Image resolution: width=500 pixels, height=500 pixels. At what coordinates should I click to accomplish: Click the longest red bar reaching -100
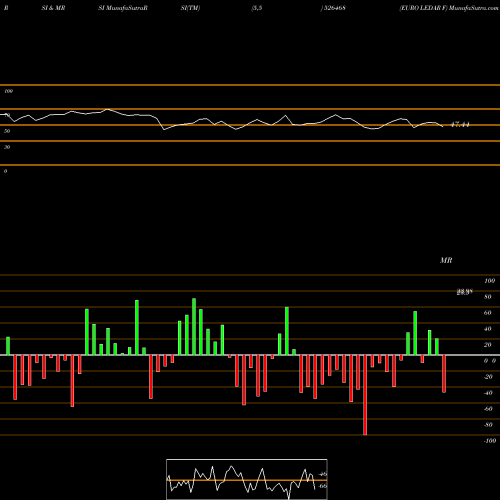click(x=365, y=395)
